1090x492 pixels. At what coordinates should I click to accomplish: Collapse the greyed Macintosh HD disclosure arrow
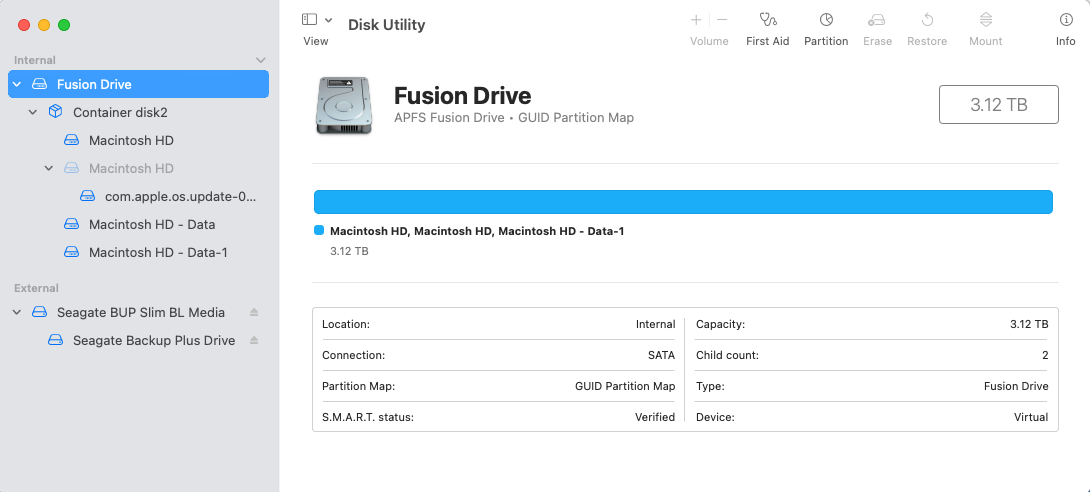point(49,168)
